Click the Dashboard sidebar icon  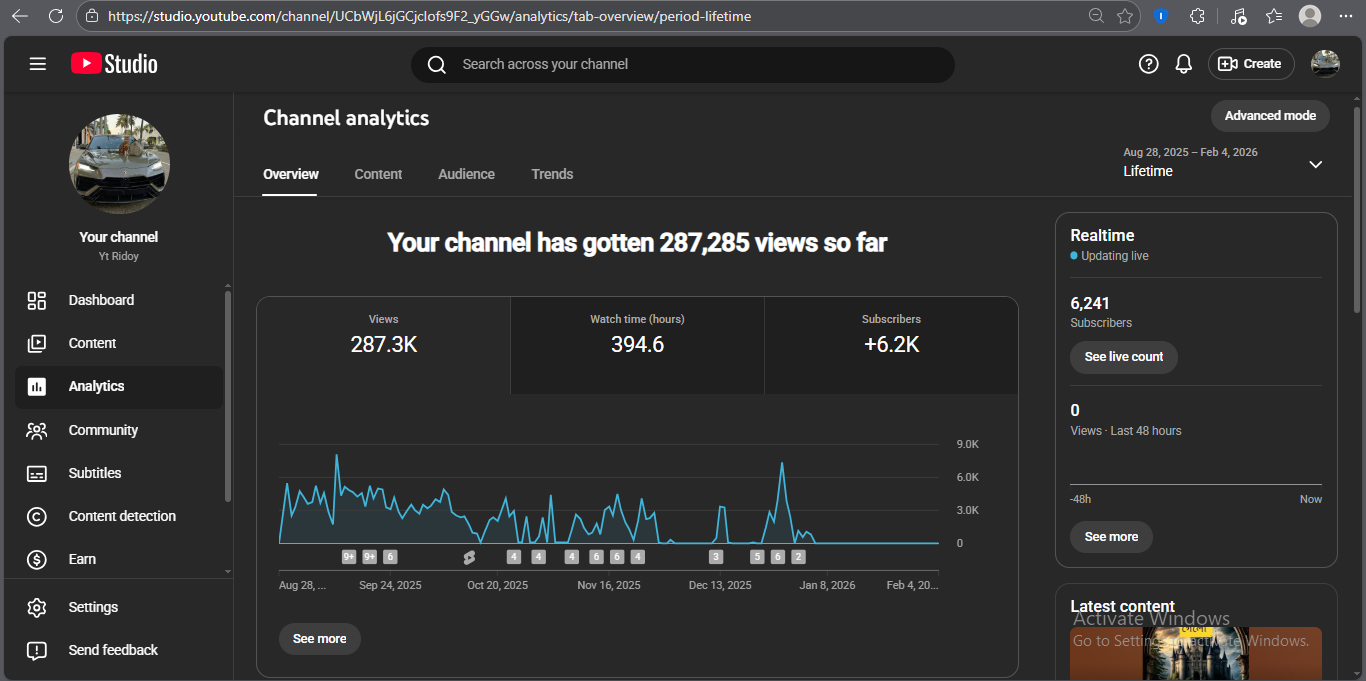[37, 300]
